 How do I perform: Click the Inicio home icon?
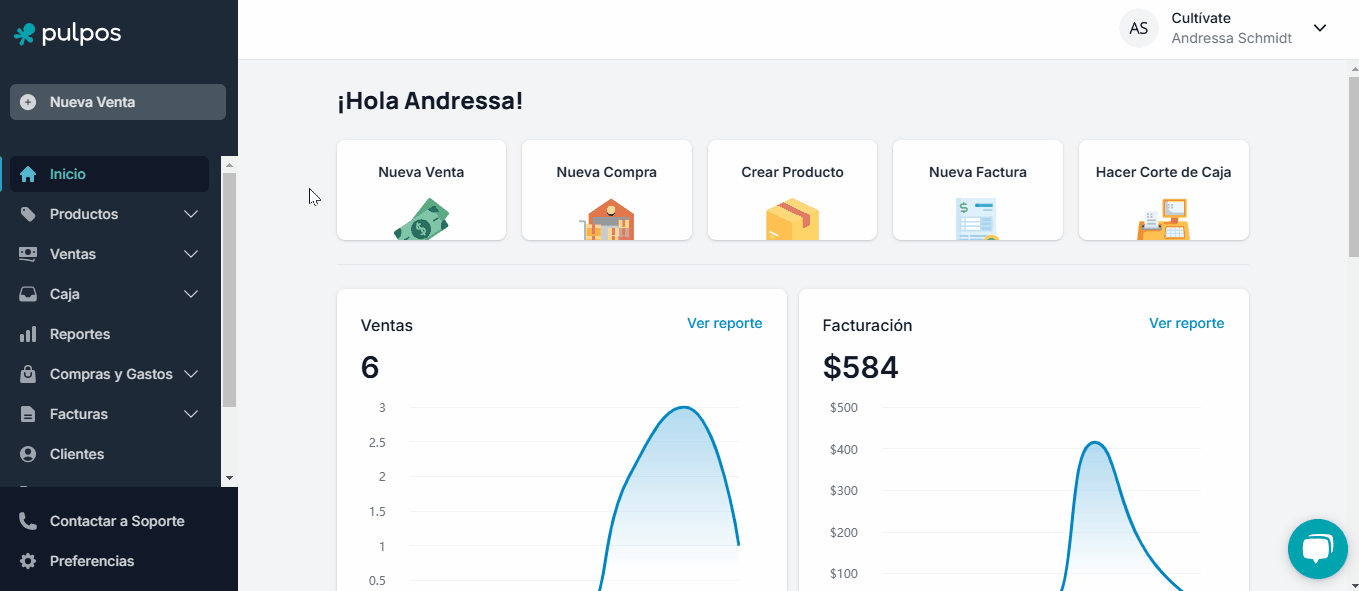28,174
